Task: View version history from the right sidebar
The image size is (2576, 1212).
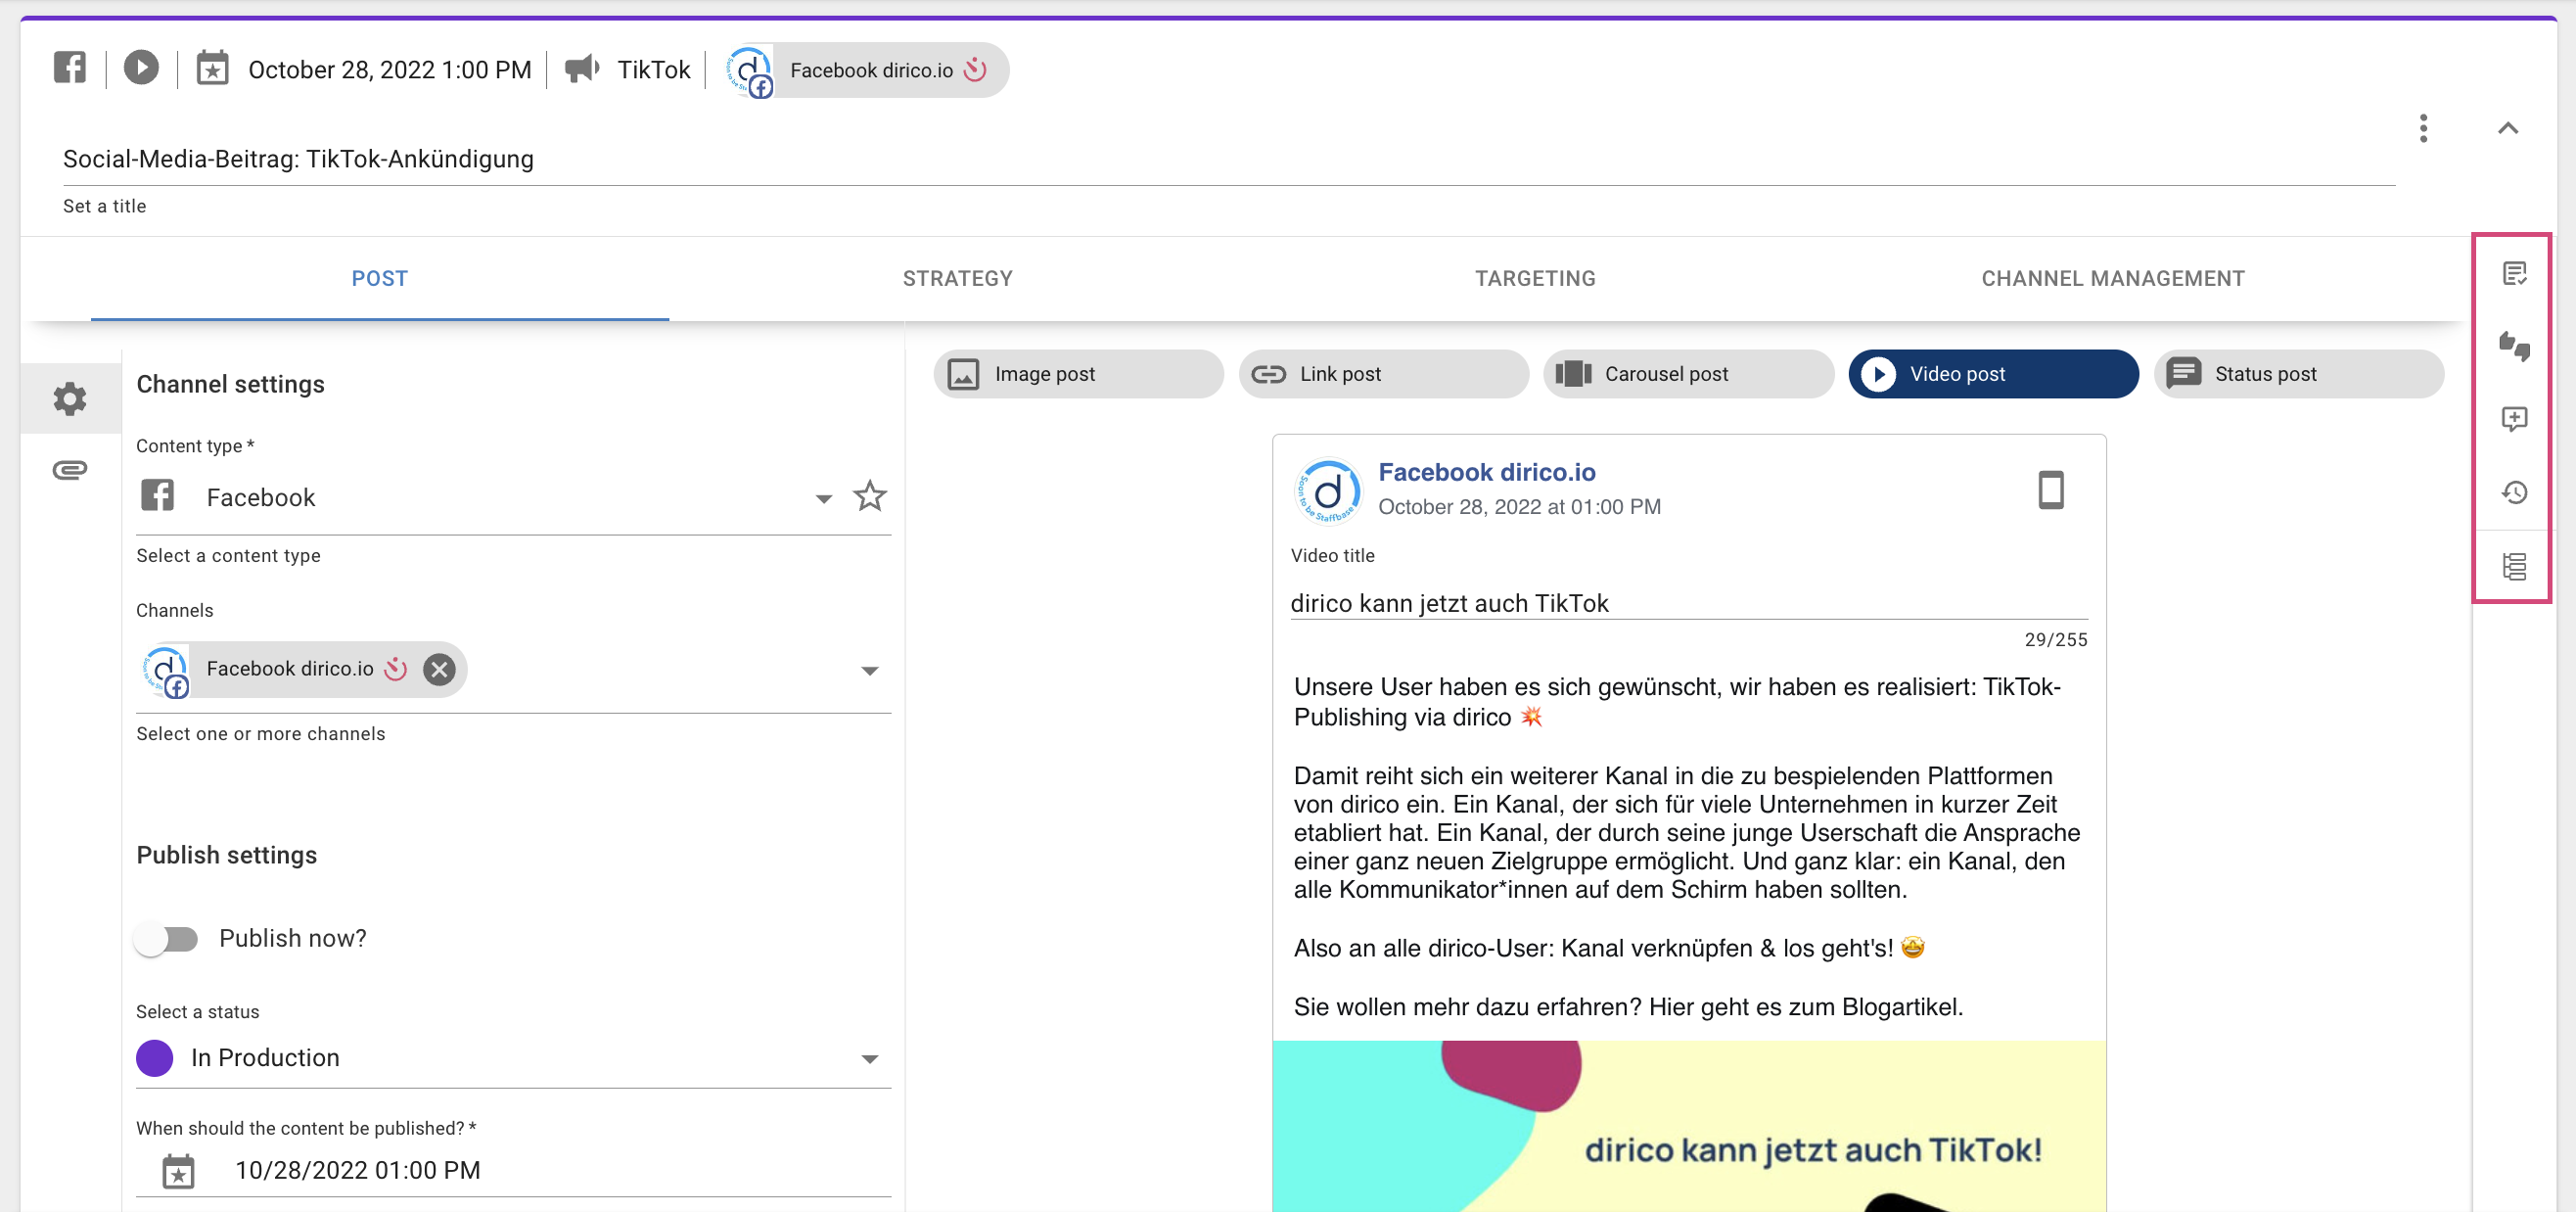Action: (x=2515, y=492)
